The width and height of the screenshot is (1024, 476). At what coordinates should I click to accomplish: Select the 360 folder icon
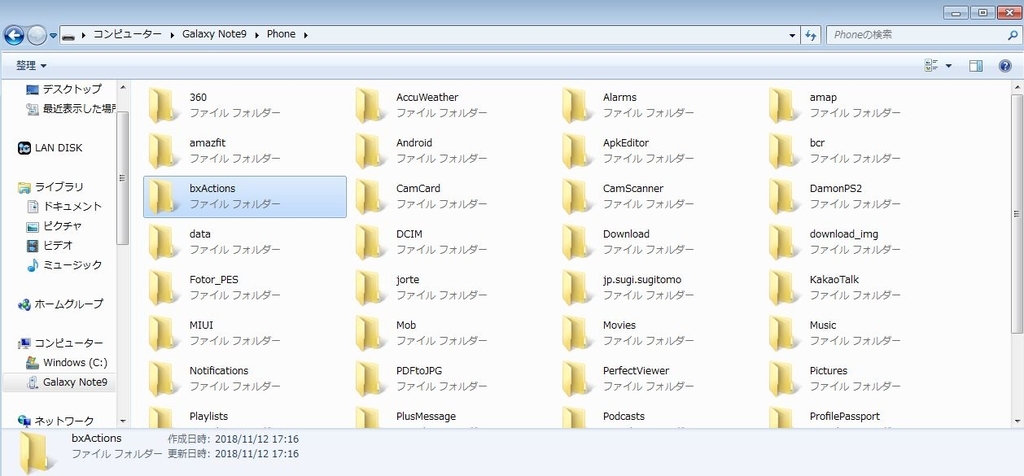(163, 104)
